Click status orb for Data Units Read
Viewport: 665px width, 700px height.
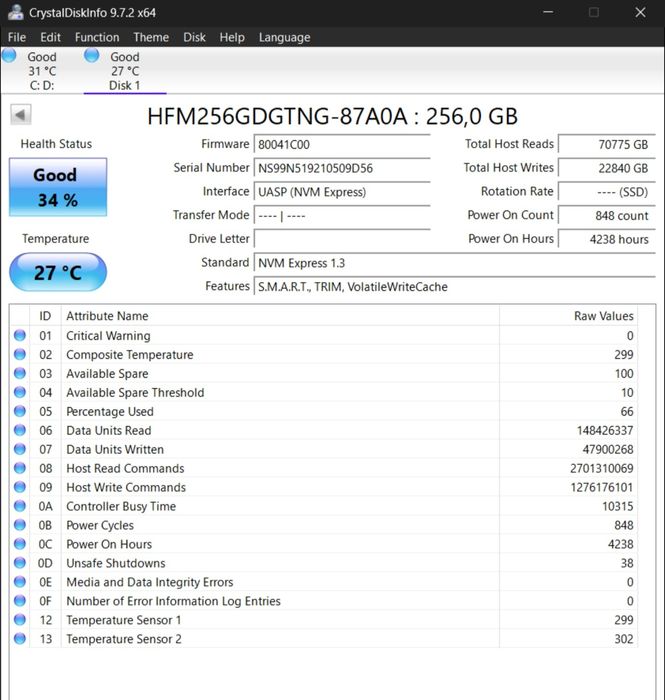click(x=20, y=430)
